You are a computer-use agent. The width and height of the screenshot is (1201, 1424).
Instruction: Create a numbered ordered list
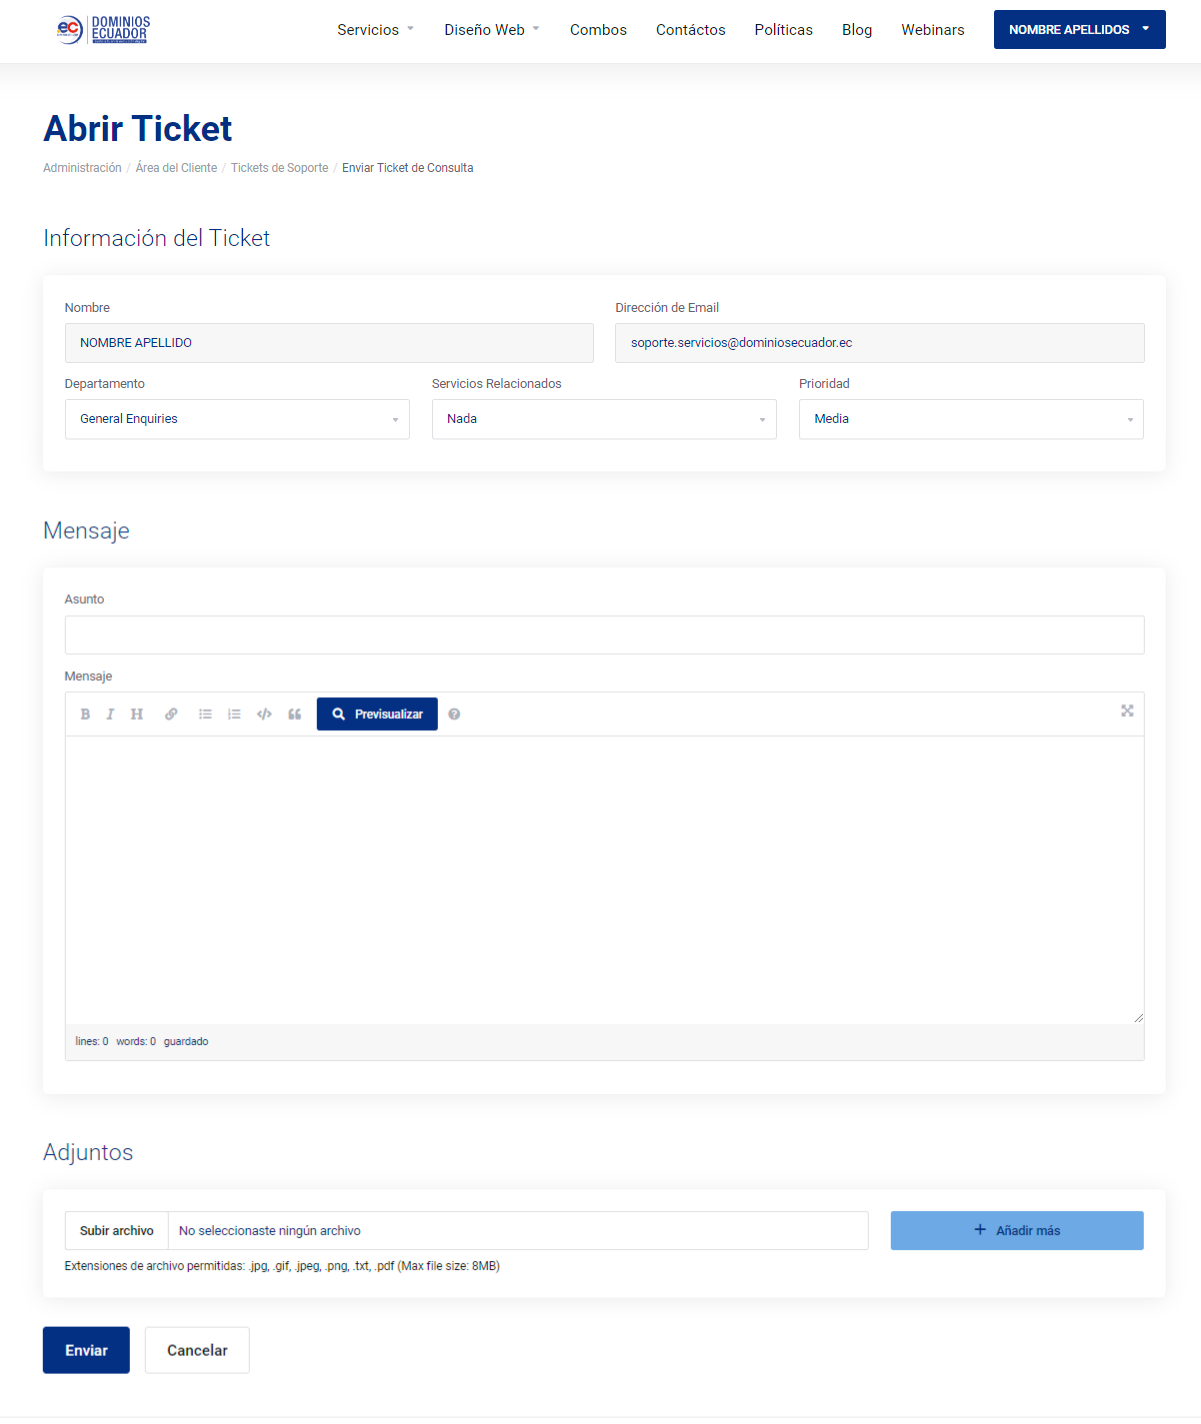coord(234,714)
